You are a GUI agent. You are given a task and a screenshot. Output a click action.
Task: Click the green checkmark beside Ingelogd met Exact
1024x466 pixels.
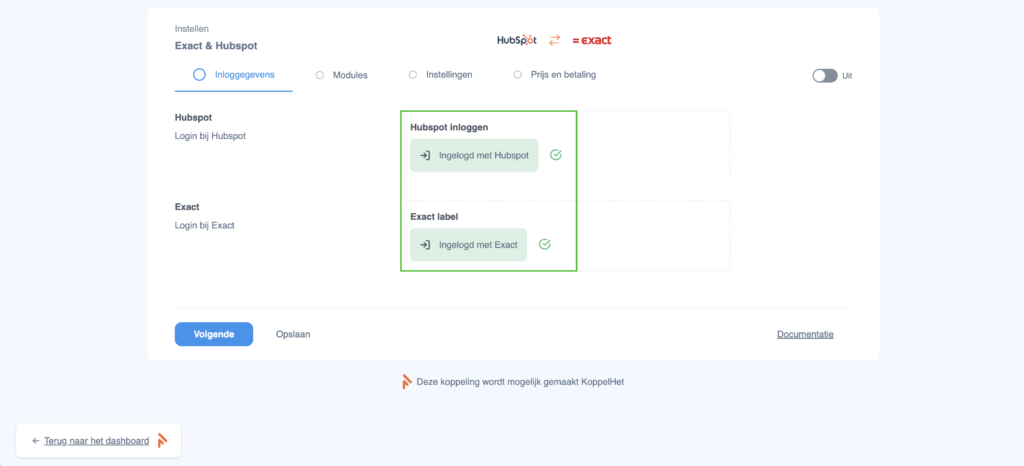545,244
